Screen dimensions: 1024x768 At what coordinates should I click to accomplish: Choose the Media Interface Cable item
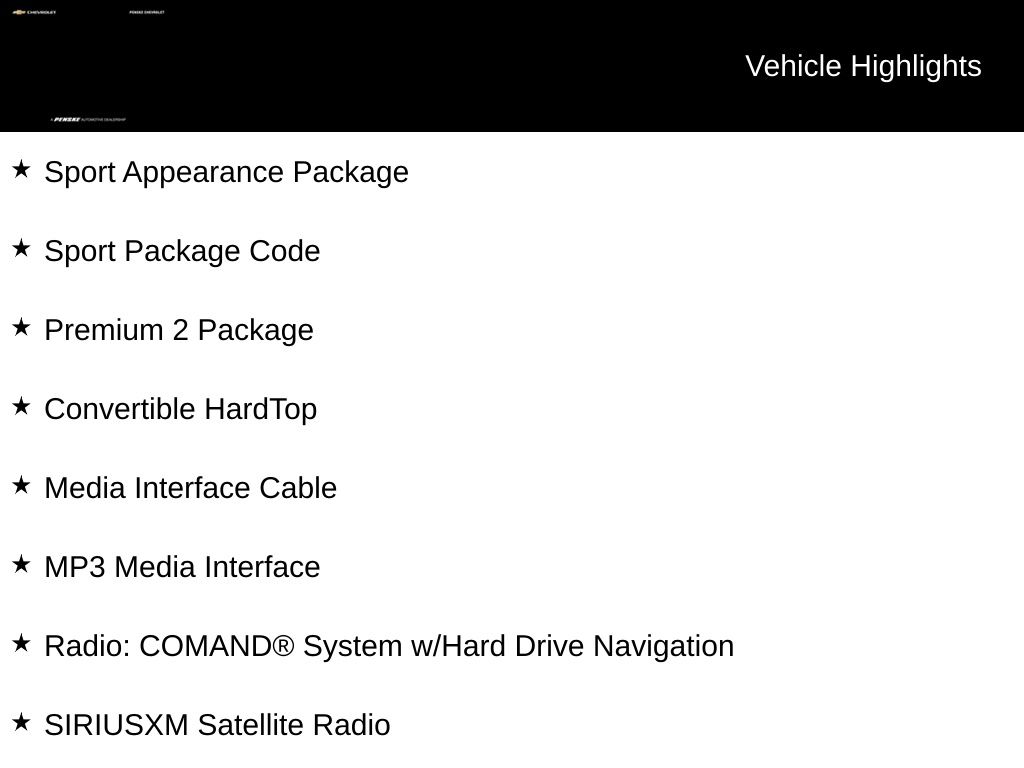191,488
